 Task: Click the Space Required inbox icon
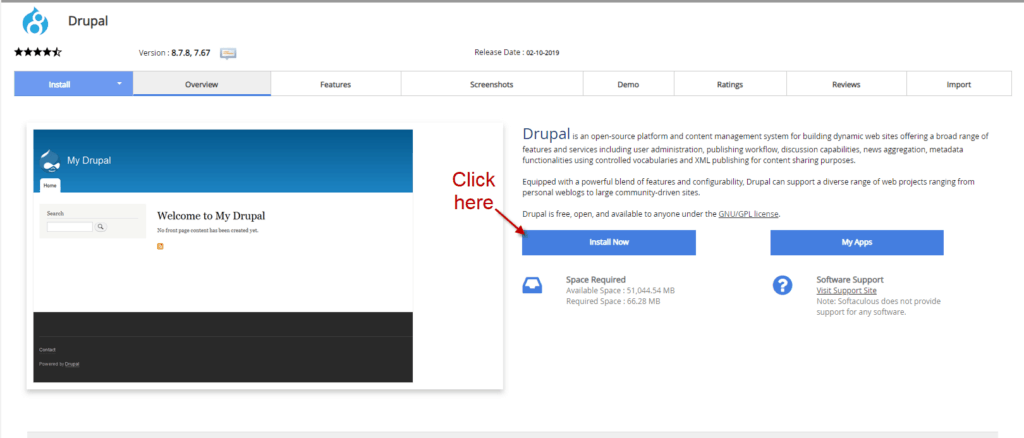pos(532,286)
